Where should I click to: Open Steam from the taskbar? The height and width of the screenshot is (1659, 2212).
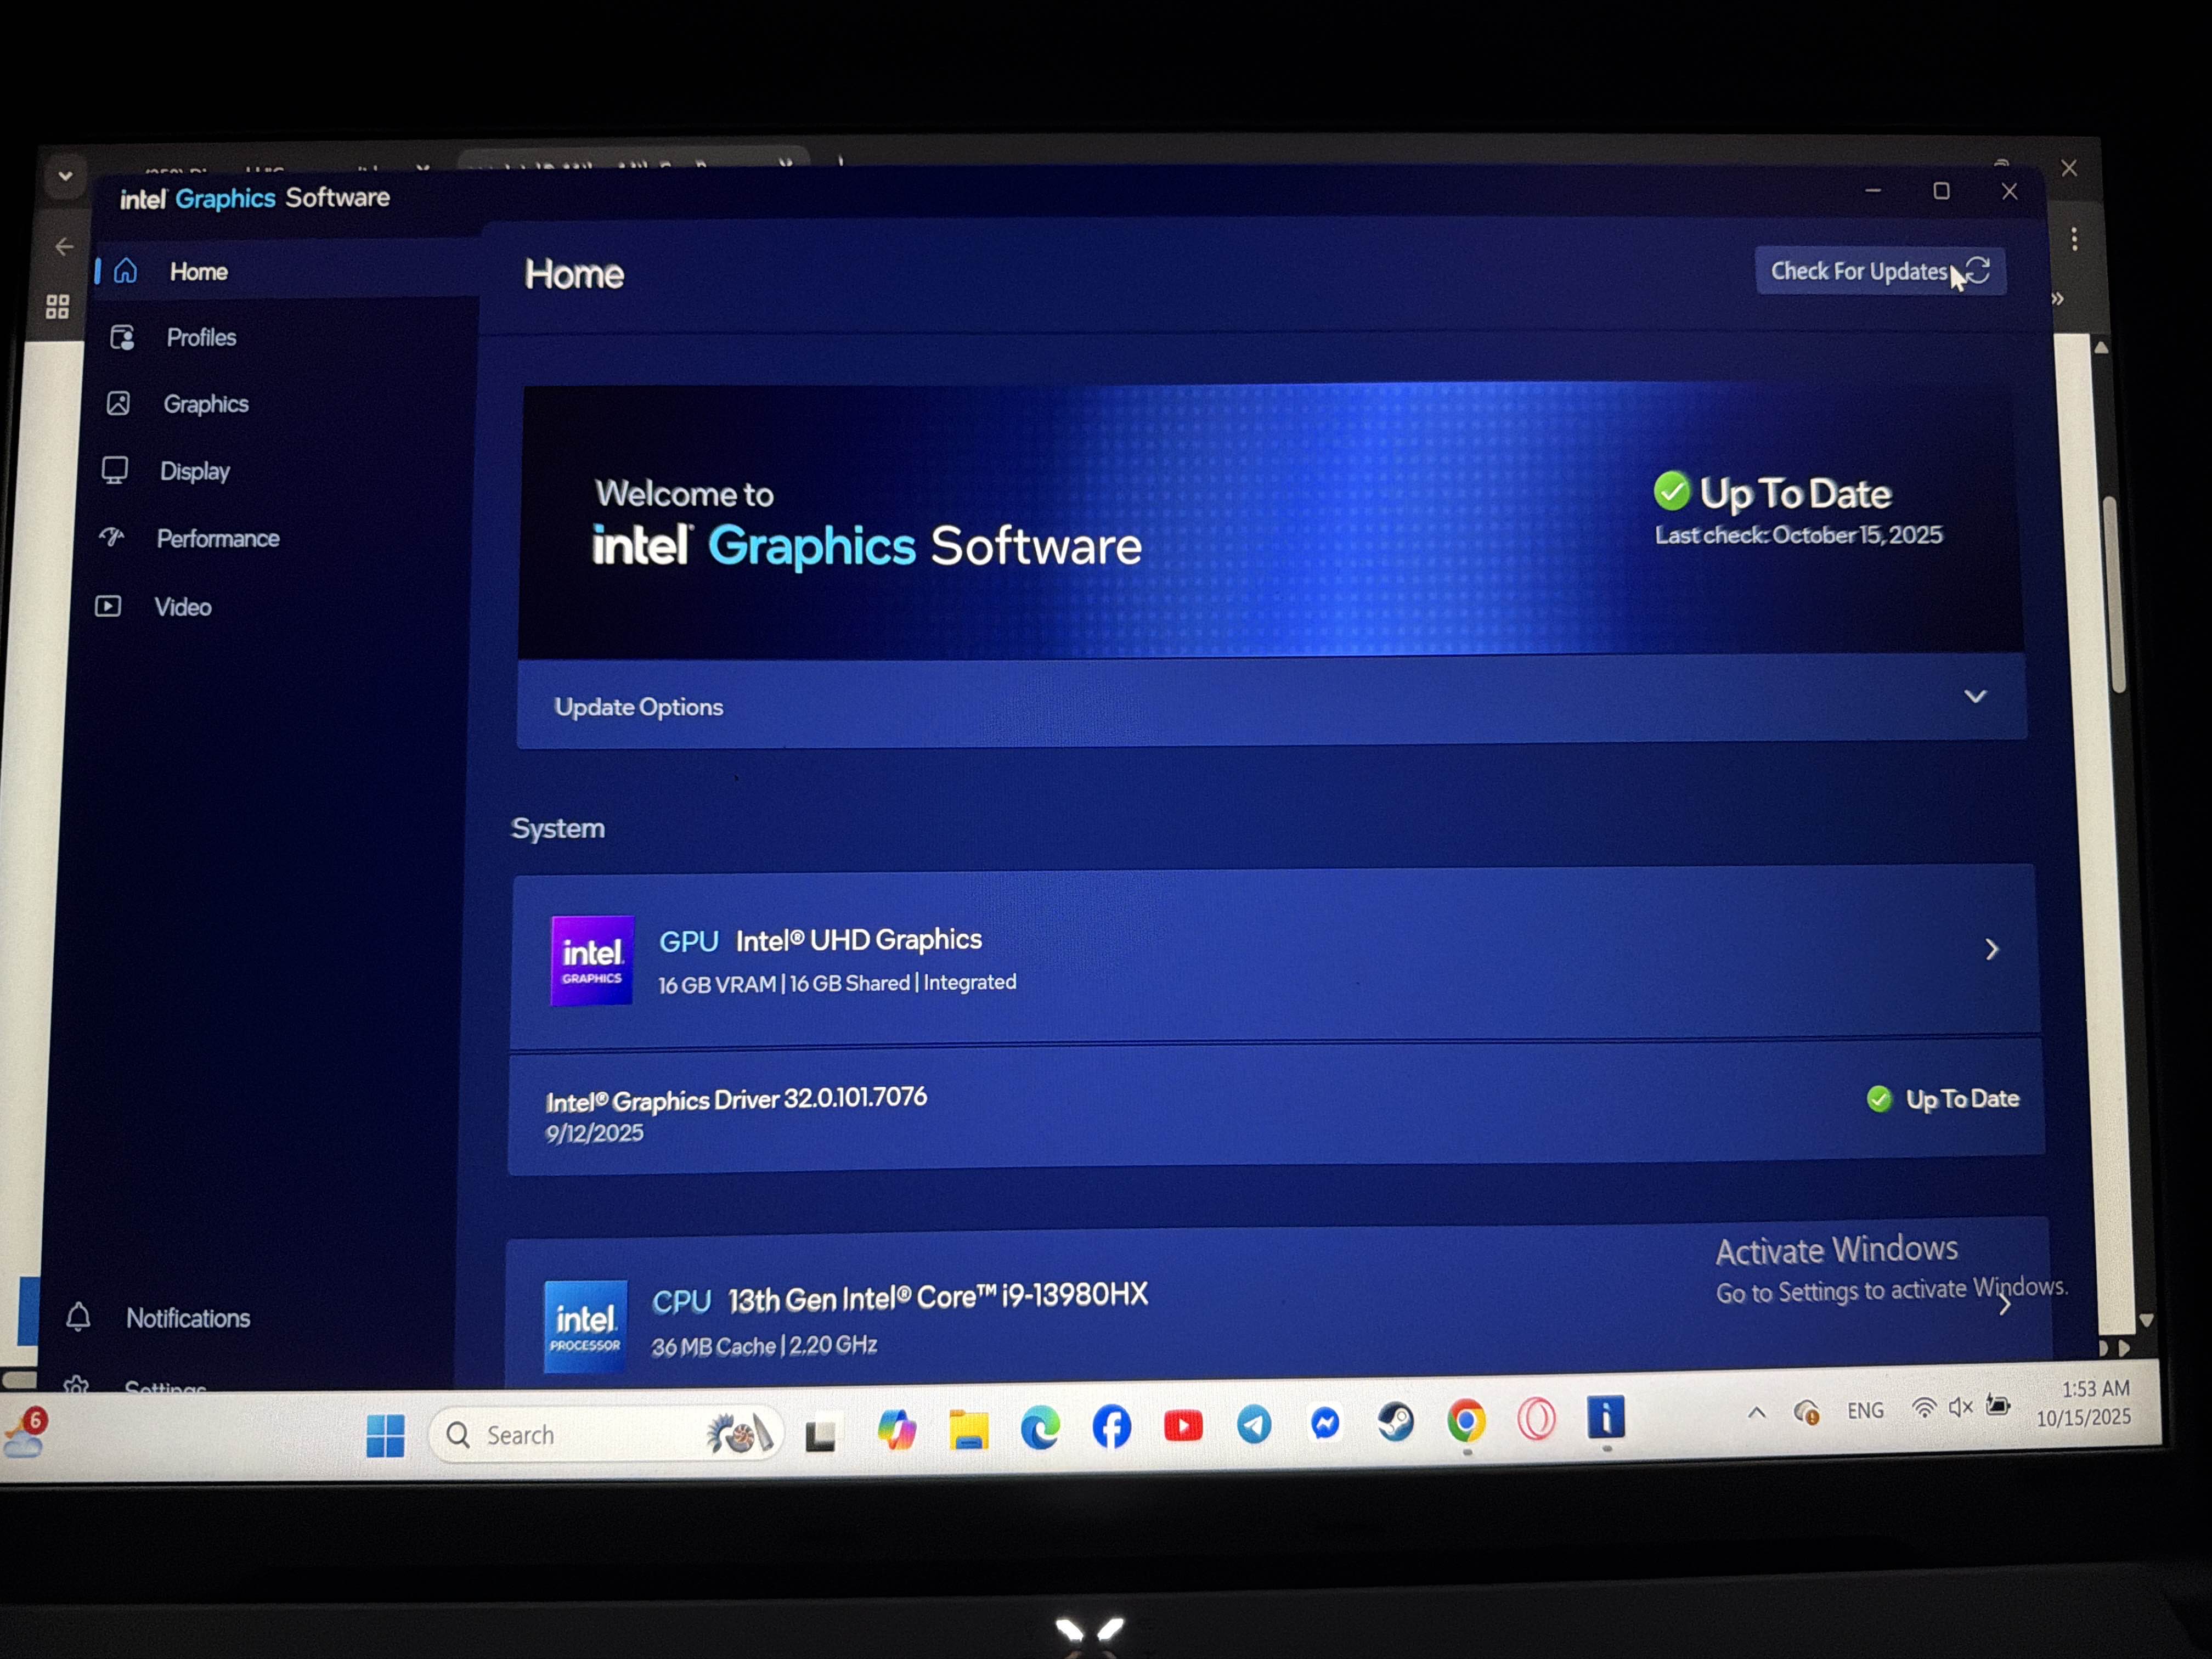pos(1395,1422)
